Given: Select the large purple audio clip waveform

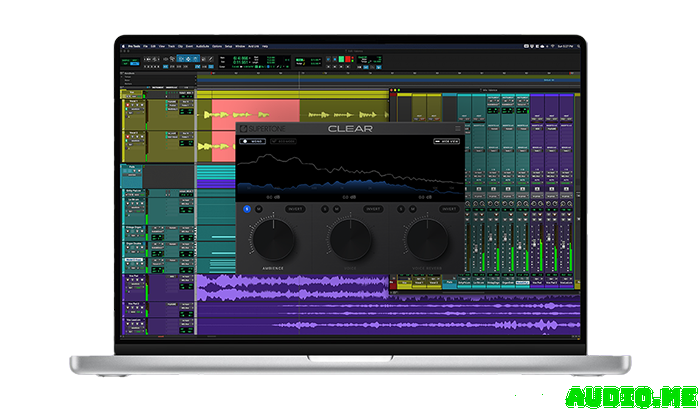Looking at the screenshot, I should (x=292, y=288).
